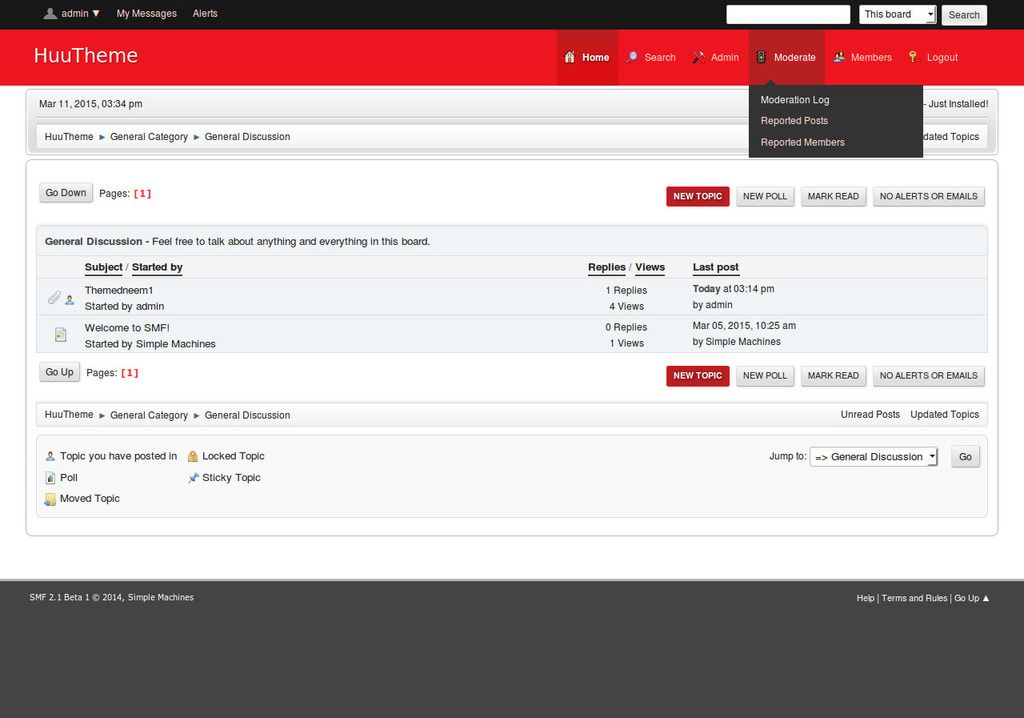Select Moderation Log from Moderate menu
Image resolution: width=1024 pixels, height=718 pixels.
click(x=795, y=100)
